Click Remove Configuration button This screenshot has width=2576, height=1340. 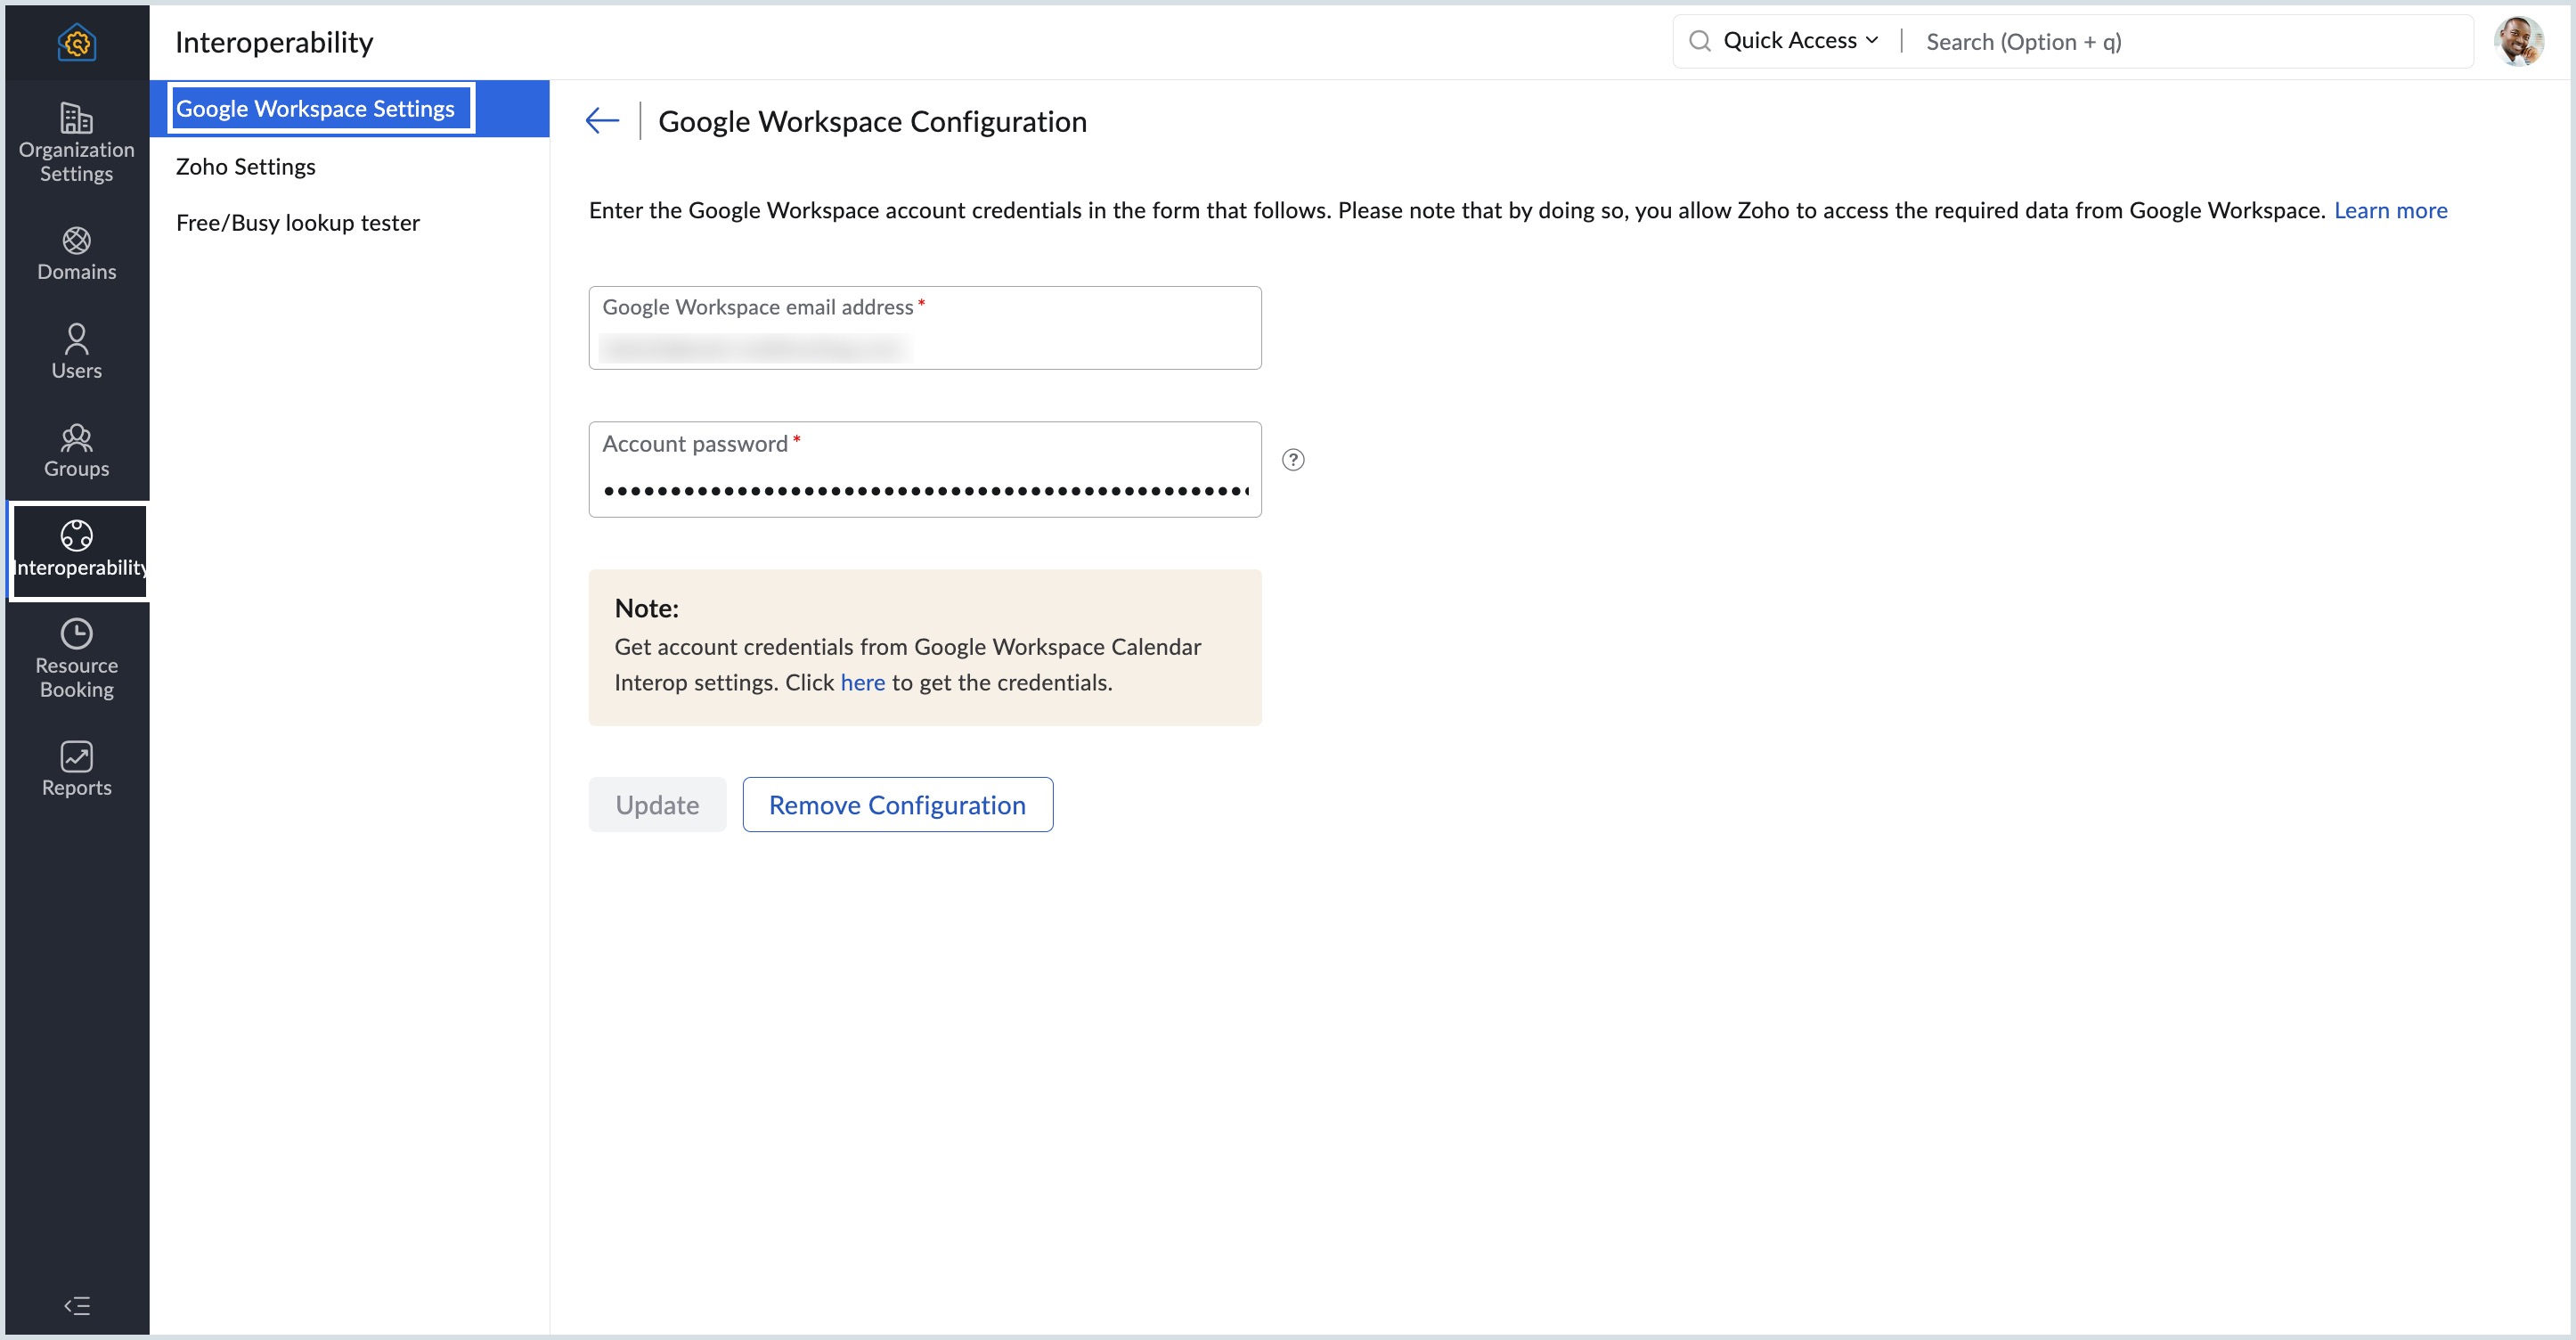(897, 804)
